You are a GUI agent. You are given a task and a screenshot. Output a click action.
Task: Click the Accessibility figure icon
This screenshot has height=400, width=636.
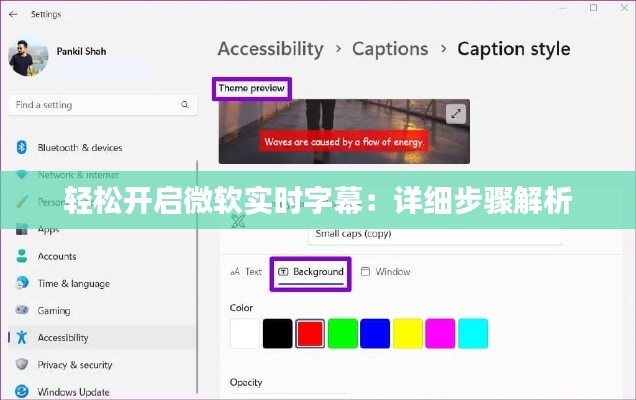22,337
